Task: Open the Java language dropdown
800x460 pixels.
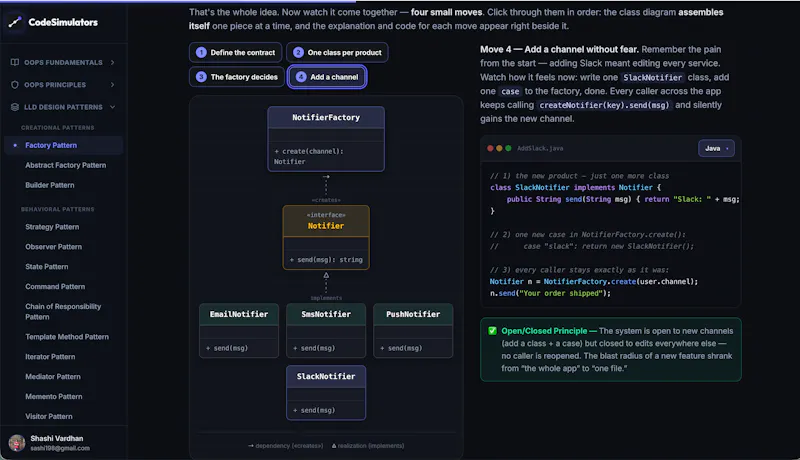Action: tap(716, 148)
